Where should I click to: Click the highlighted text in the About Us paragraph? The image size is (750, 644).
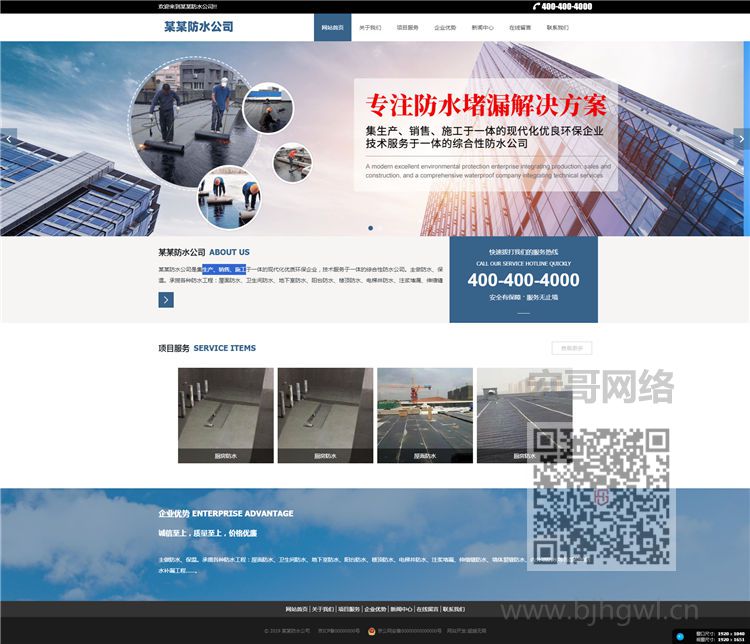[224, 269]
